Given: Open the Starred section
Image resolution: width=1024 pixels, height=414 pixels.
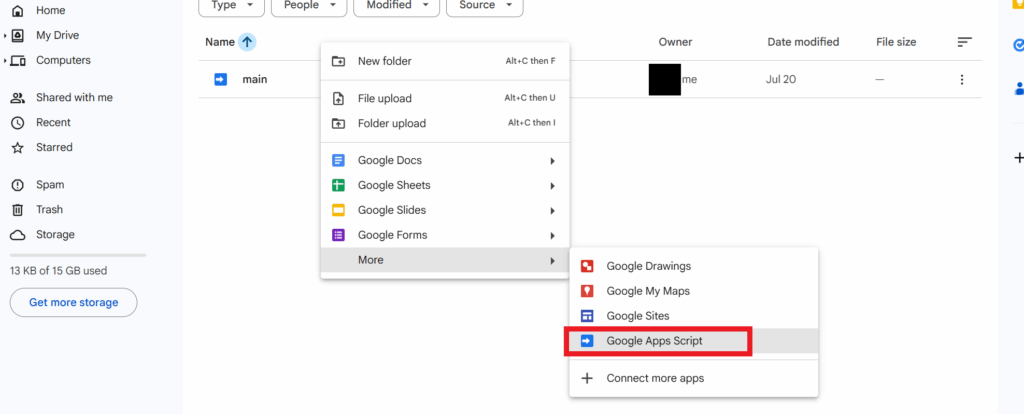Looking at the screenshot, I should click(x=54, y=147).
